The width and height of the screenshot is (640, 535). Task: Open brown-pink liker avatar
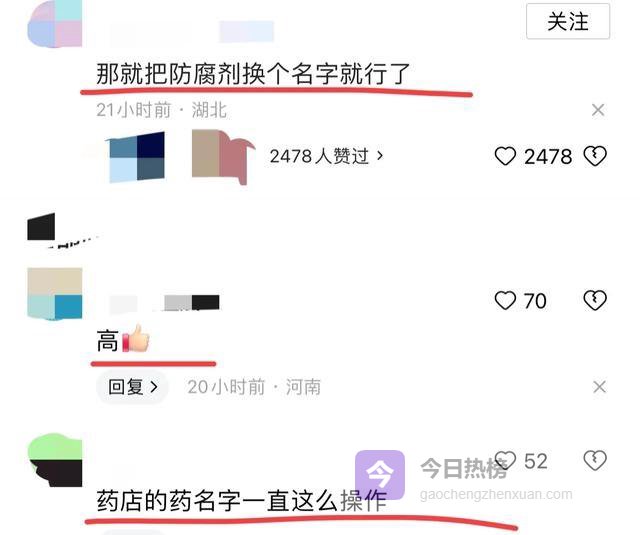[x=223, y=157]
